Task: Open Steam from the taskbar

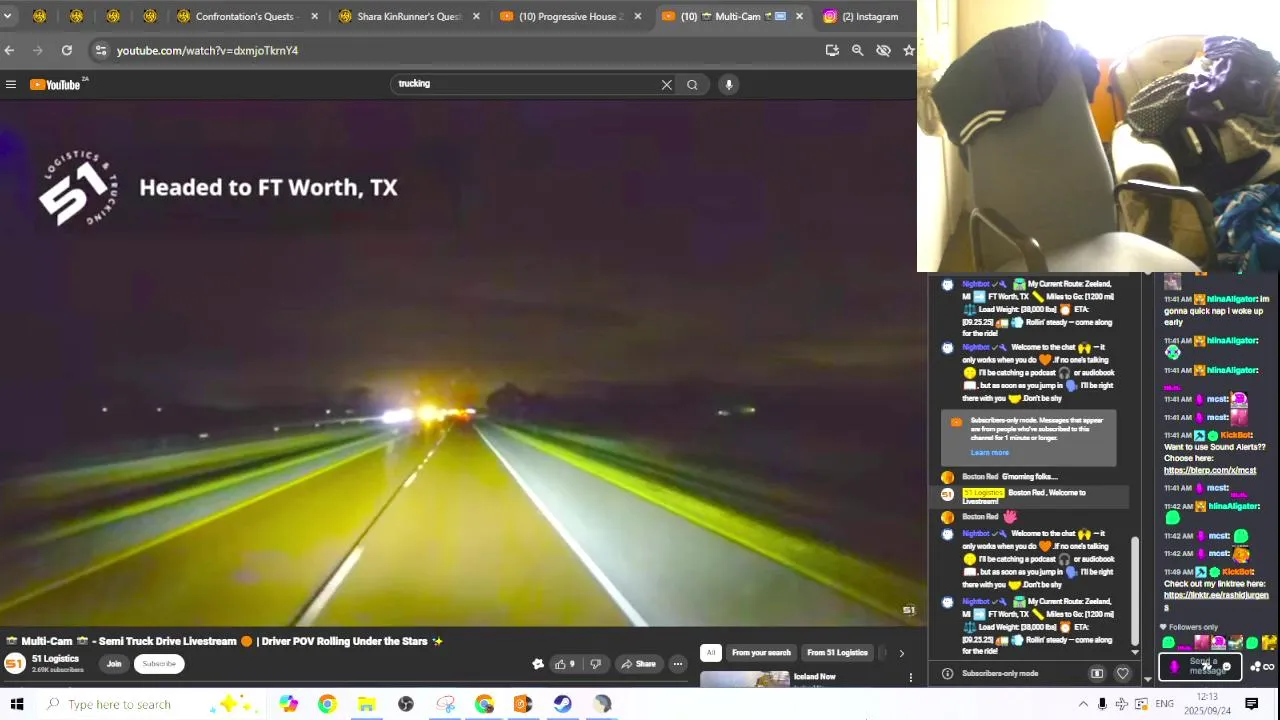Action: tap(563, 704)
